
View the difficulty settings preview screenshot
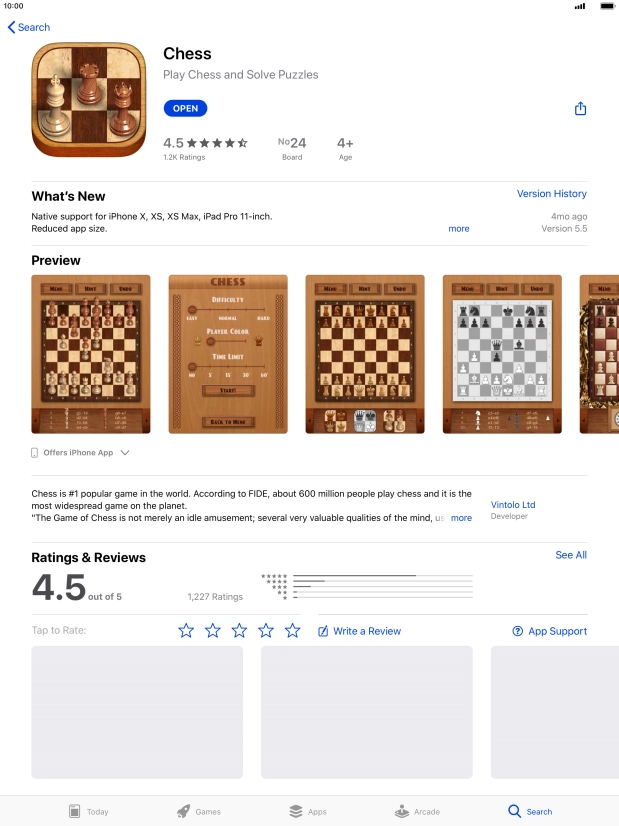(228, 354)
